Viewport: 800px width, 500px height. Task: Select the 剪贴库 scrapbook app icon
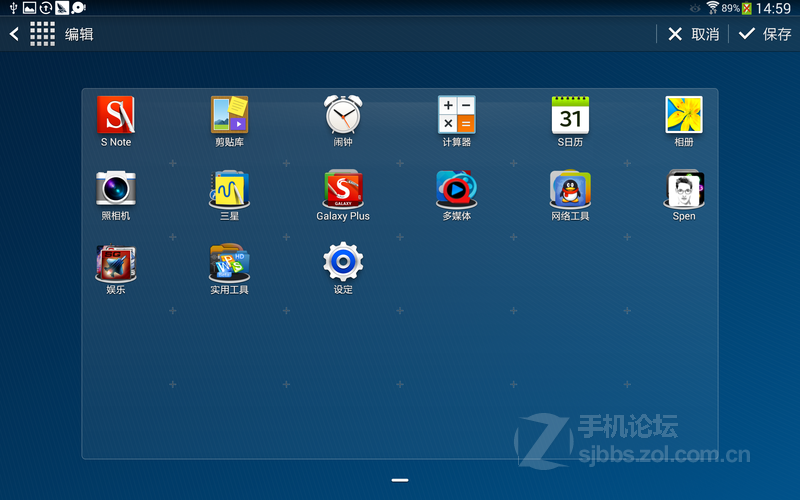tap(230, 115)
